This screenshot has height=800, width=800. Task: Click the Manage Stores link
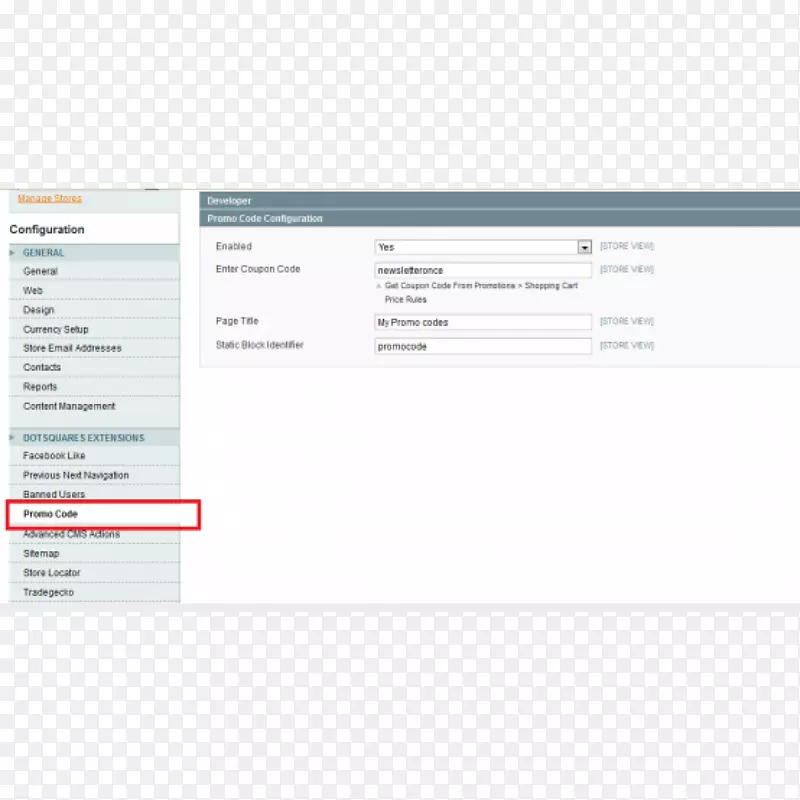click(x=50, y=198)
